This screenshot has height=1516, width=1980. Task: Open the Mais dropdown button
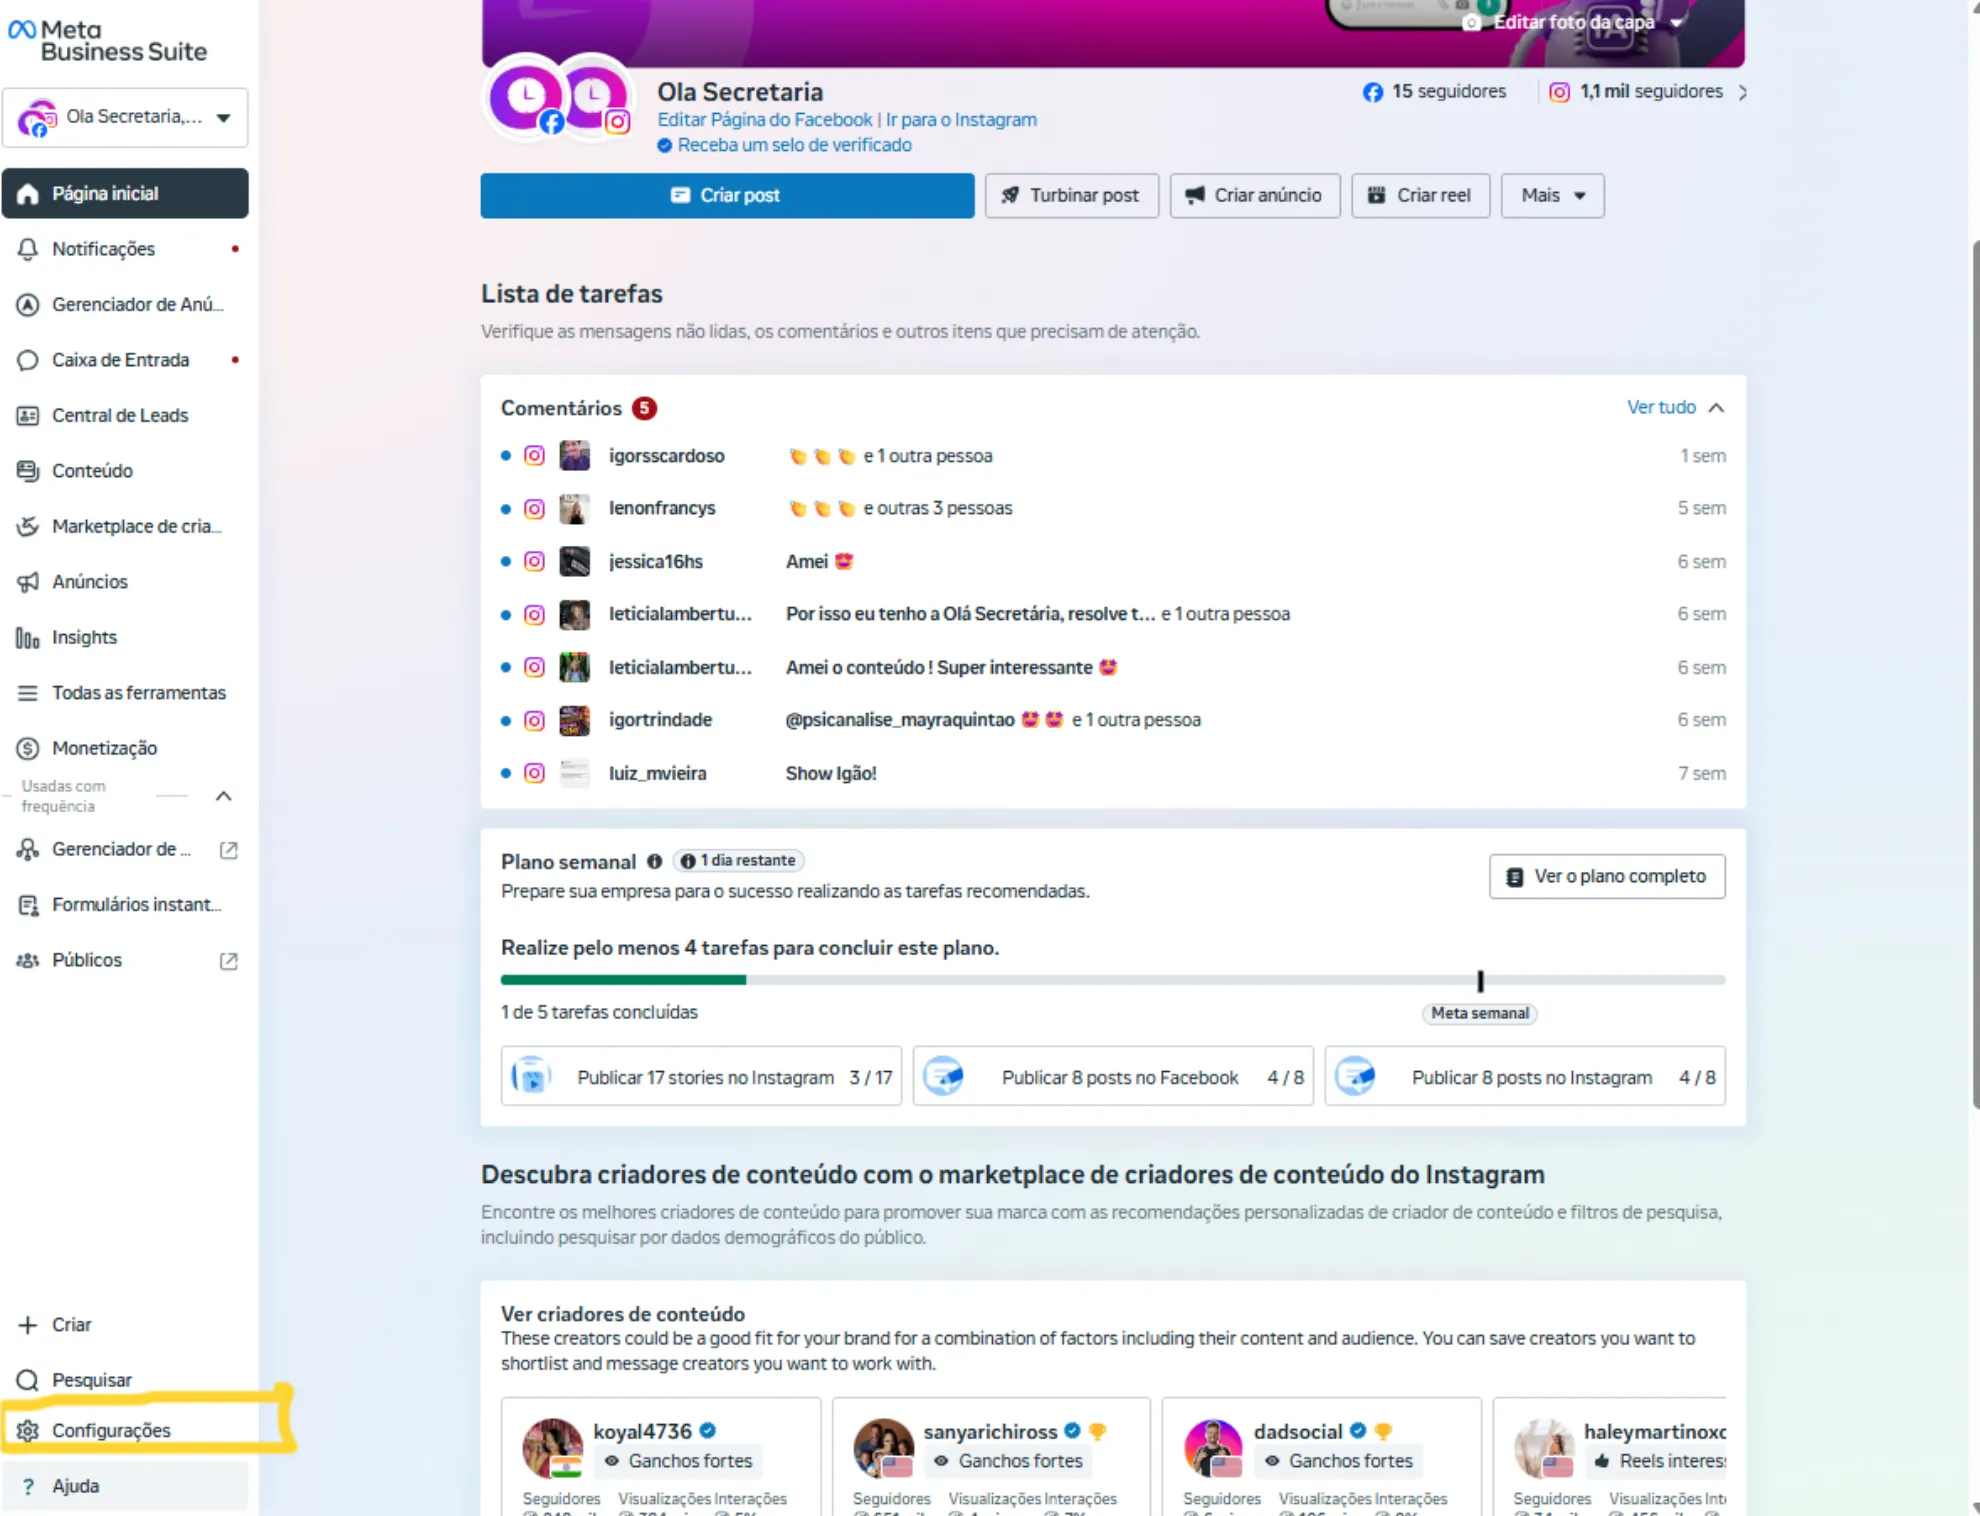point(1552,196)
